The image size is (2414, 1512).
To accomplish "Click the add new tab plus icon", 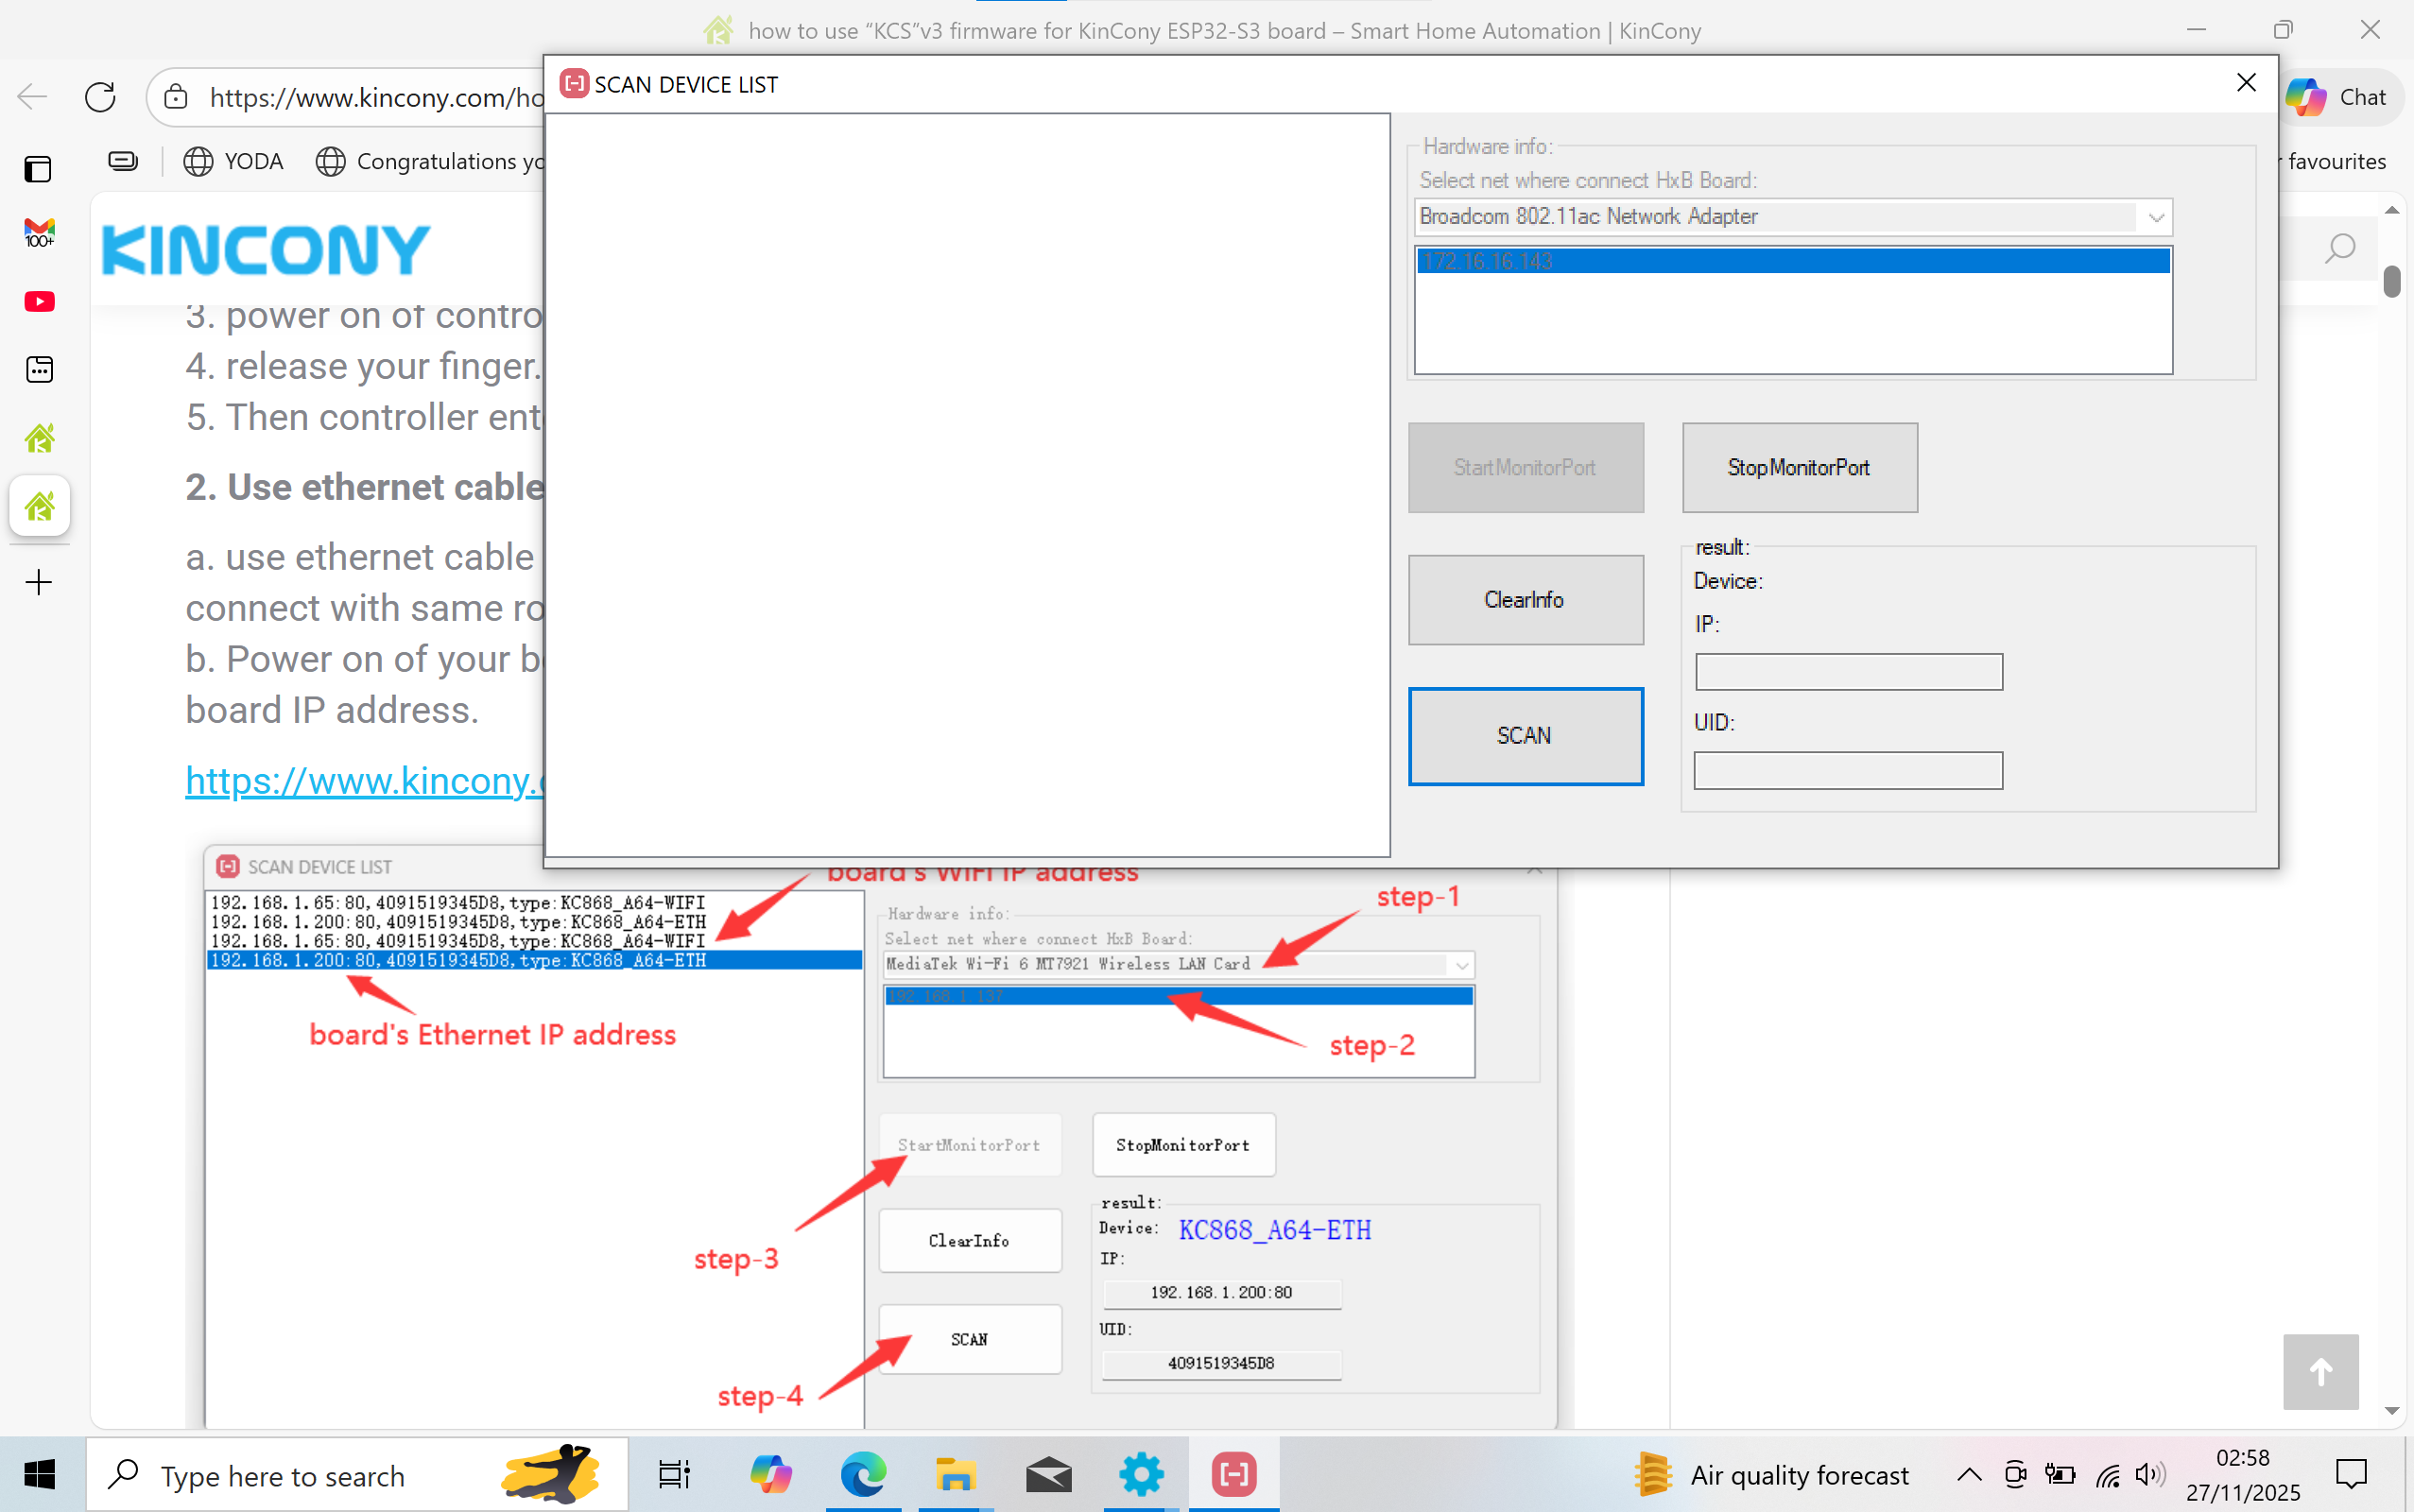I will [38, 582].
